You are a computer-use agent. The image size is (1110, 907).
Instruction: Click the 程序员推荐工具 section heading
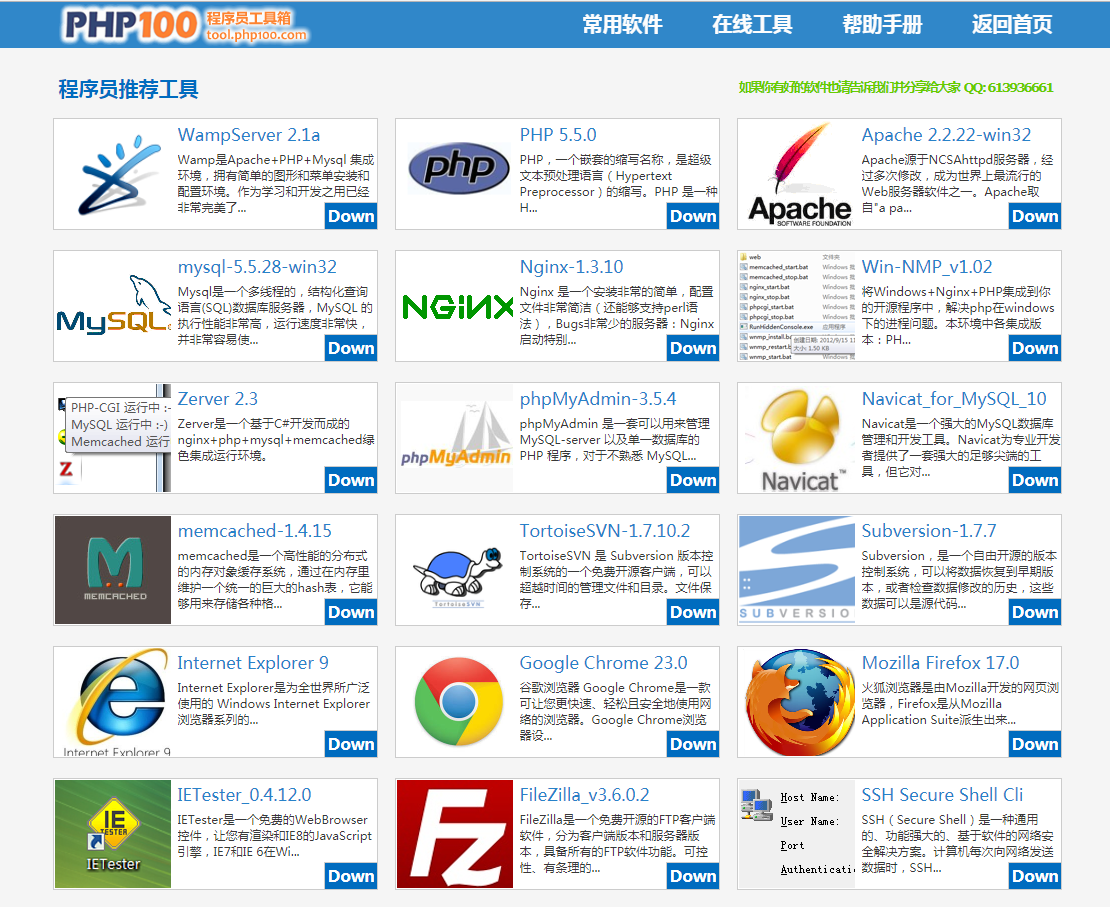pyautogui.click(x=128, y=89)
